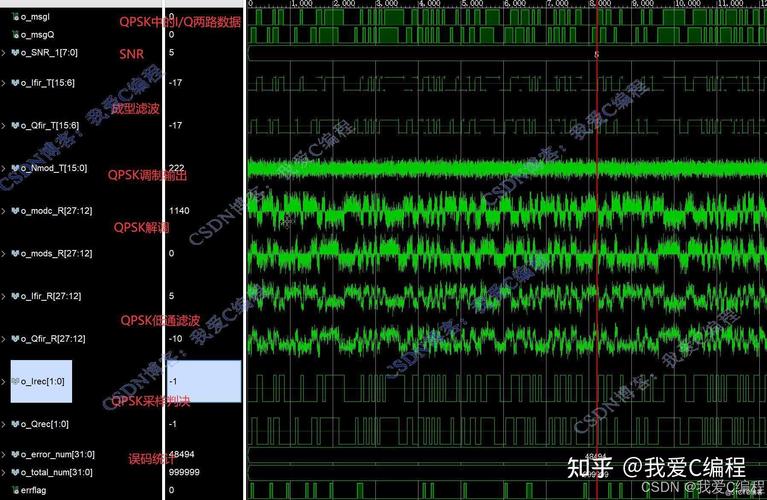Click the bus icon beside o_error_num[31:0]

(16, 455)
